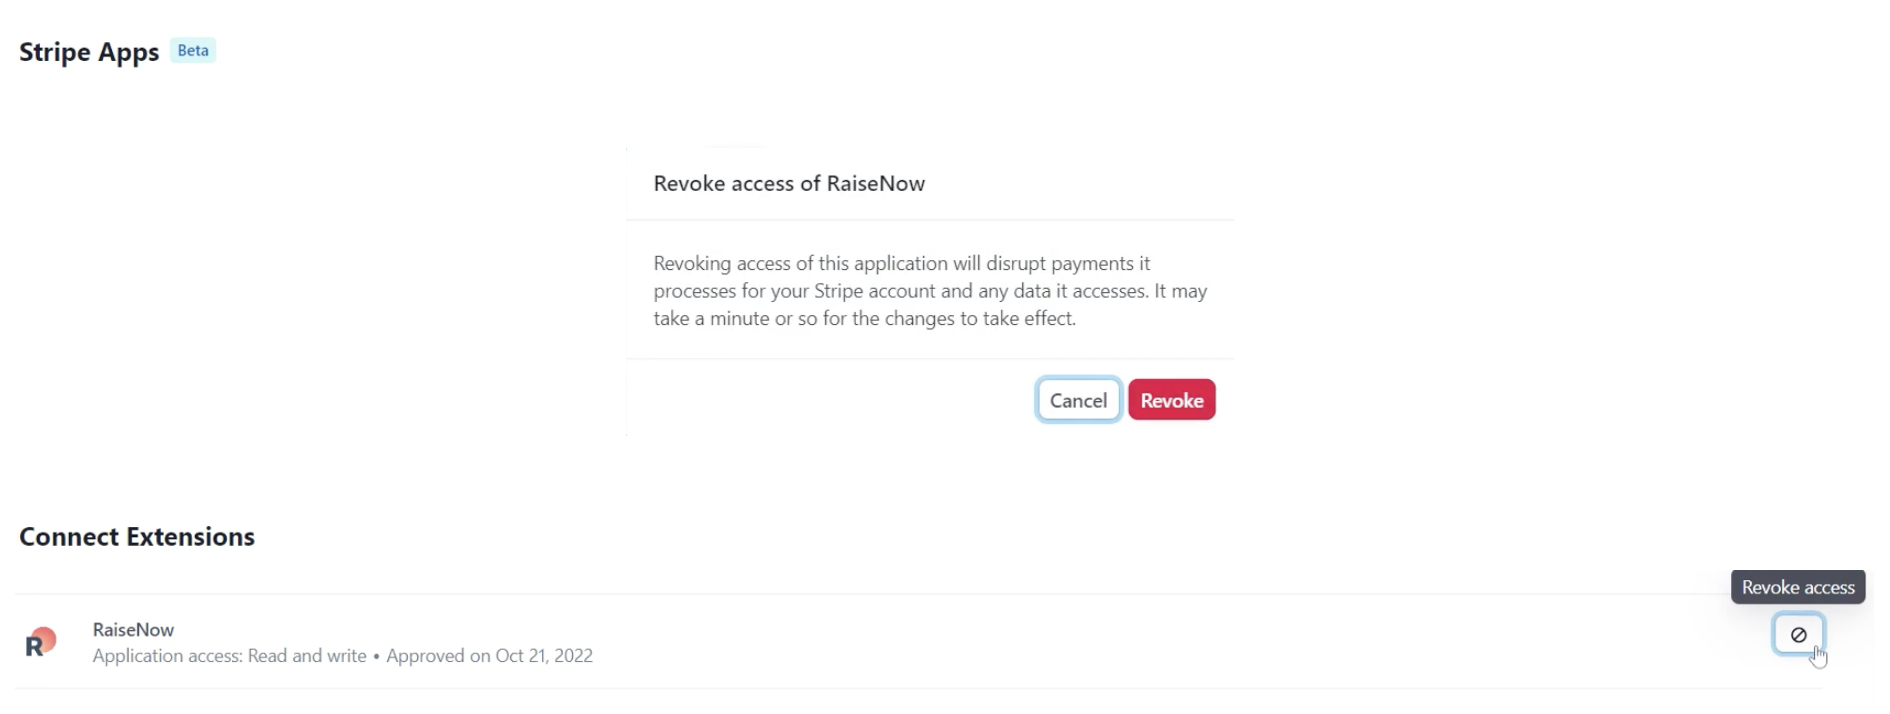Image resolution: width=1890 pixels, height=714 pixels.
Task: Click the RaiseNow logo icon
Action: pyautogui.click(x=40, y=642)
